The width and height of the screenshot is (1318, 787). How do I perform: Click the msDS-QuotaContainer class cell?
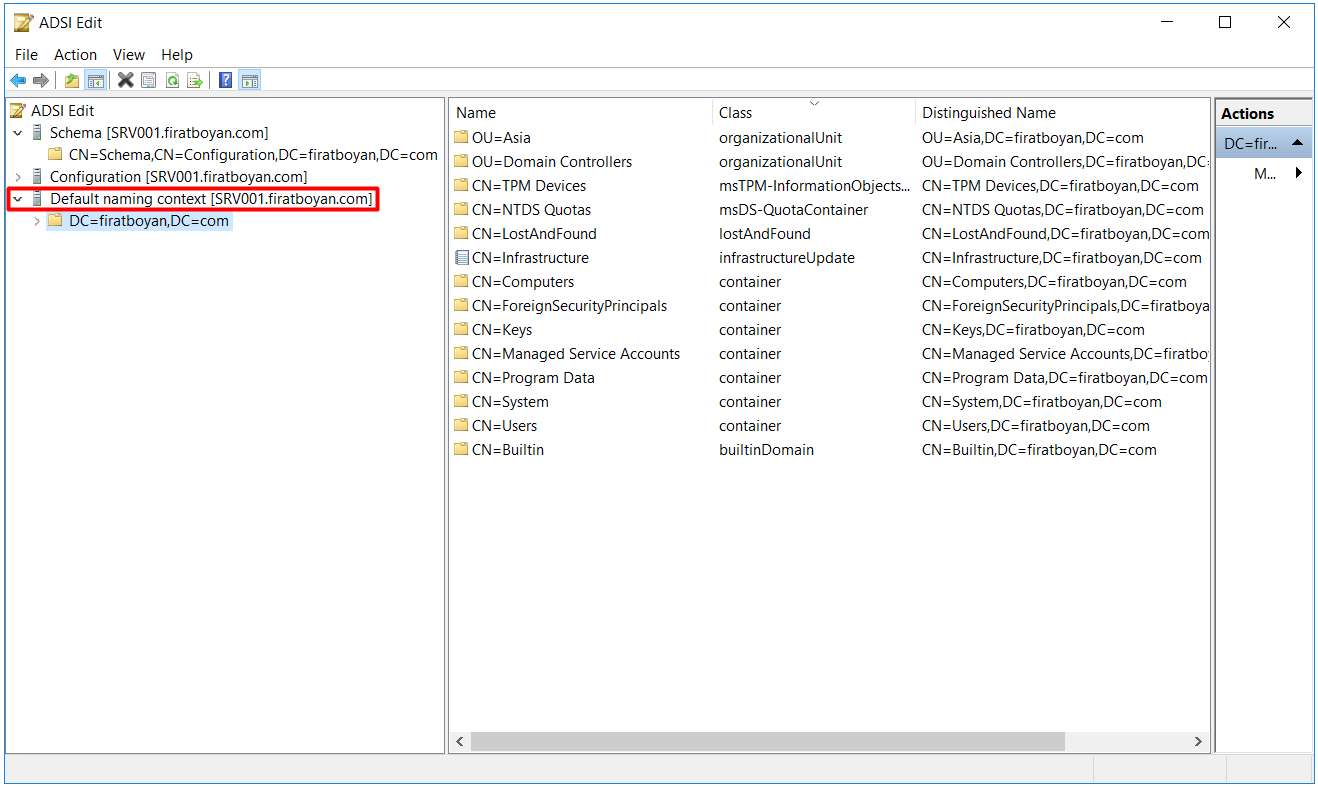794,210
